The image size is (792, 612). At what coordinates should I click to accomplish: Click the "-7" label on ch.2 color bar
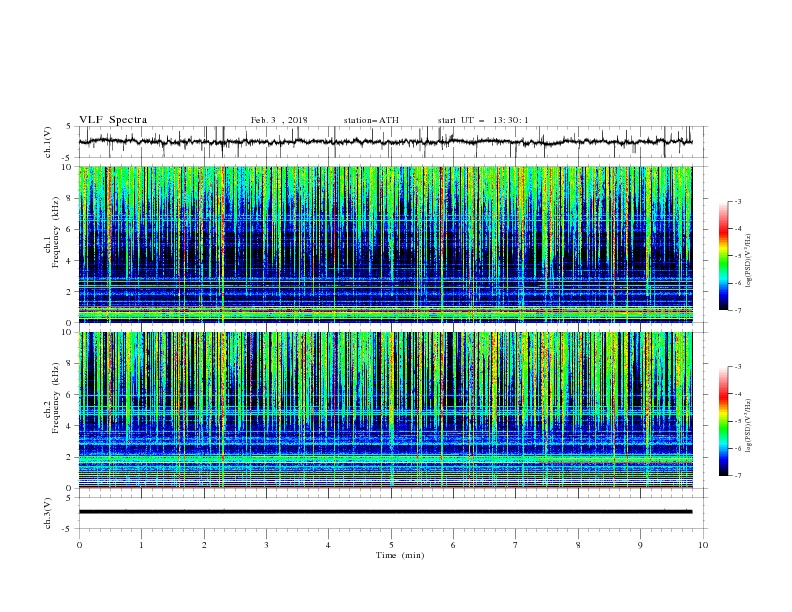click(738, 476)
